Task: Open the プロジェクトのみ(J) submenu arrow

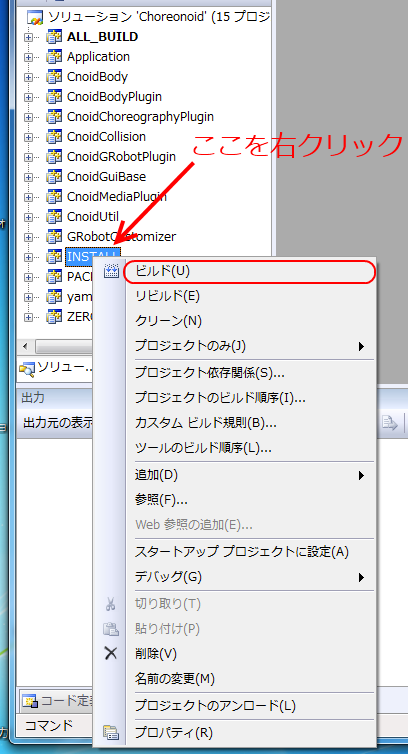Action: click(x=361, y=346)
